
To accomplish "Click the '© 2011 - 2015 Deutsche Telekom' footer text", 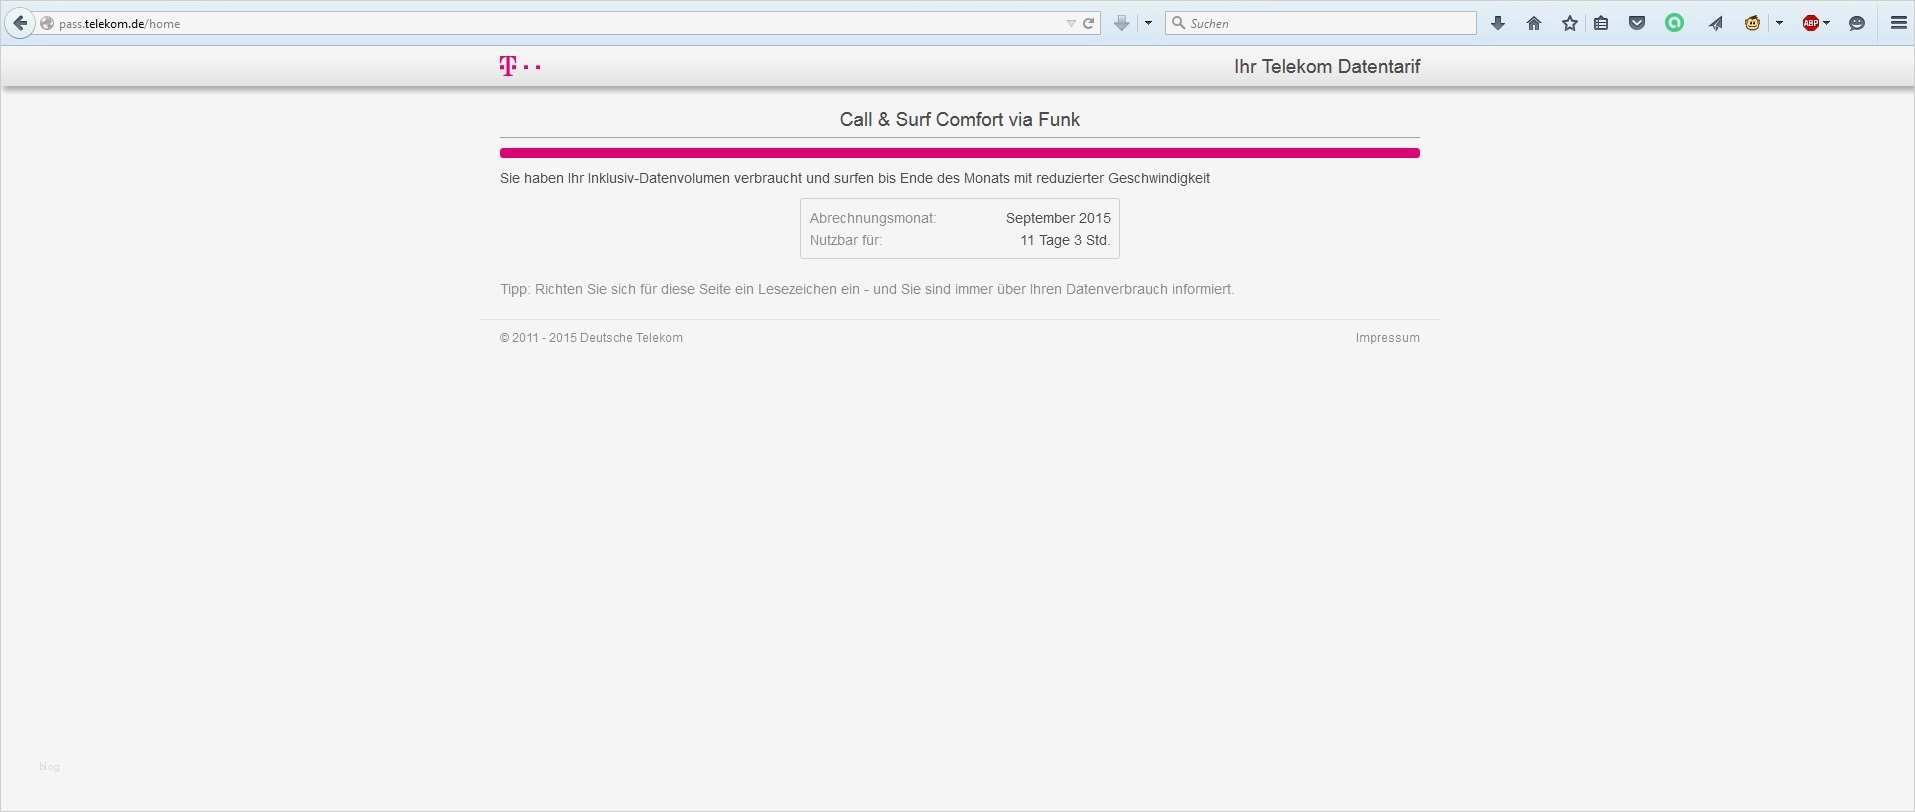I will click(591, 338).
